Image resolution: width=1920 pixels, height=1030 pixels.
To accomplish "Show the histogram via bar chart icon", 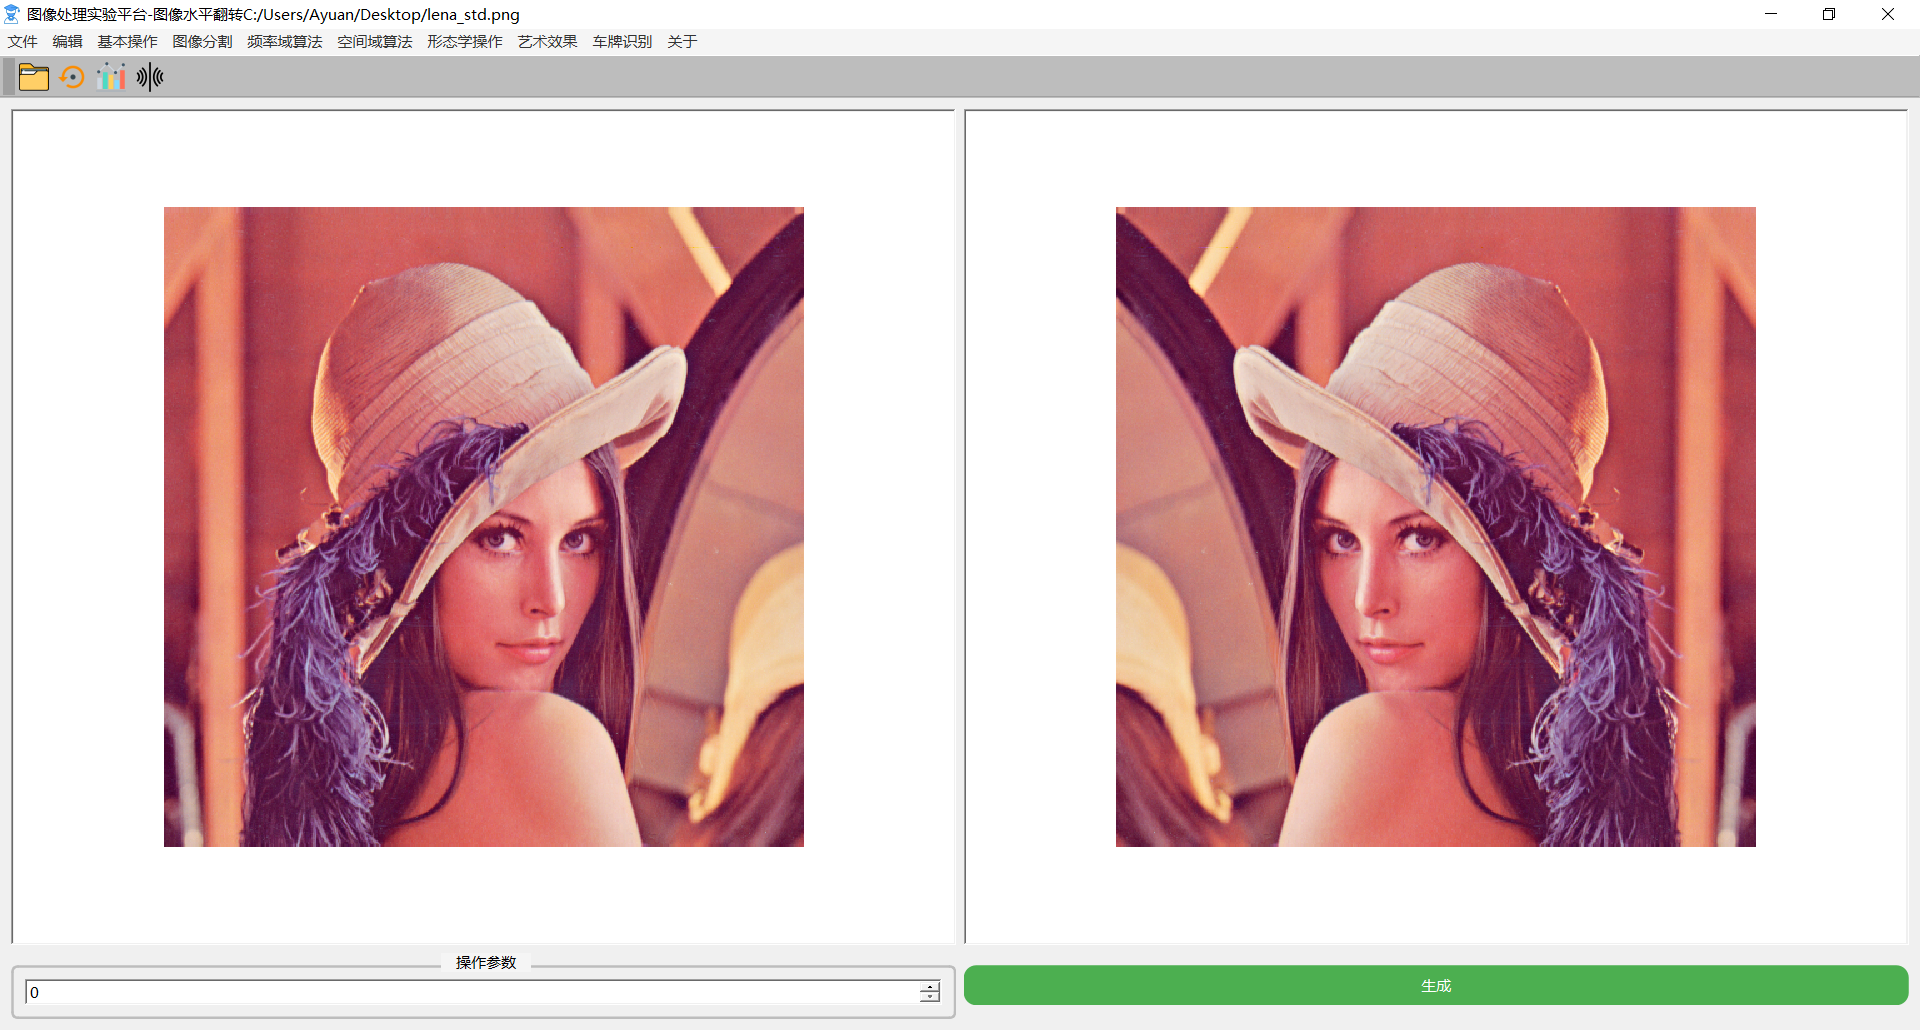I will coord(111,77).
